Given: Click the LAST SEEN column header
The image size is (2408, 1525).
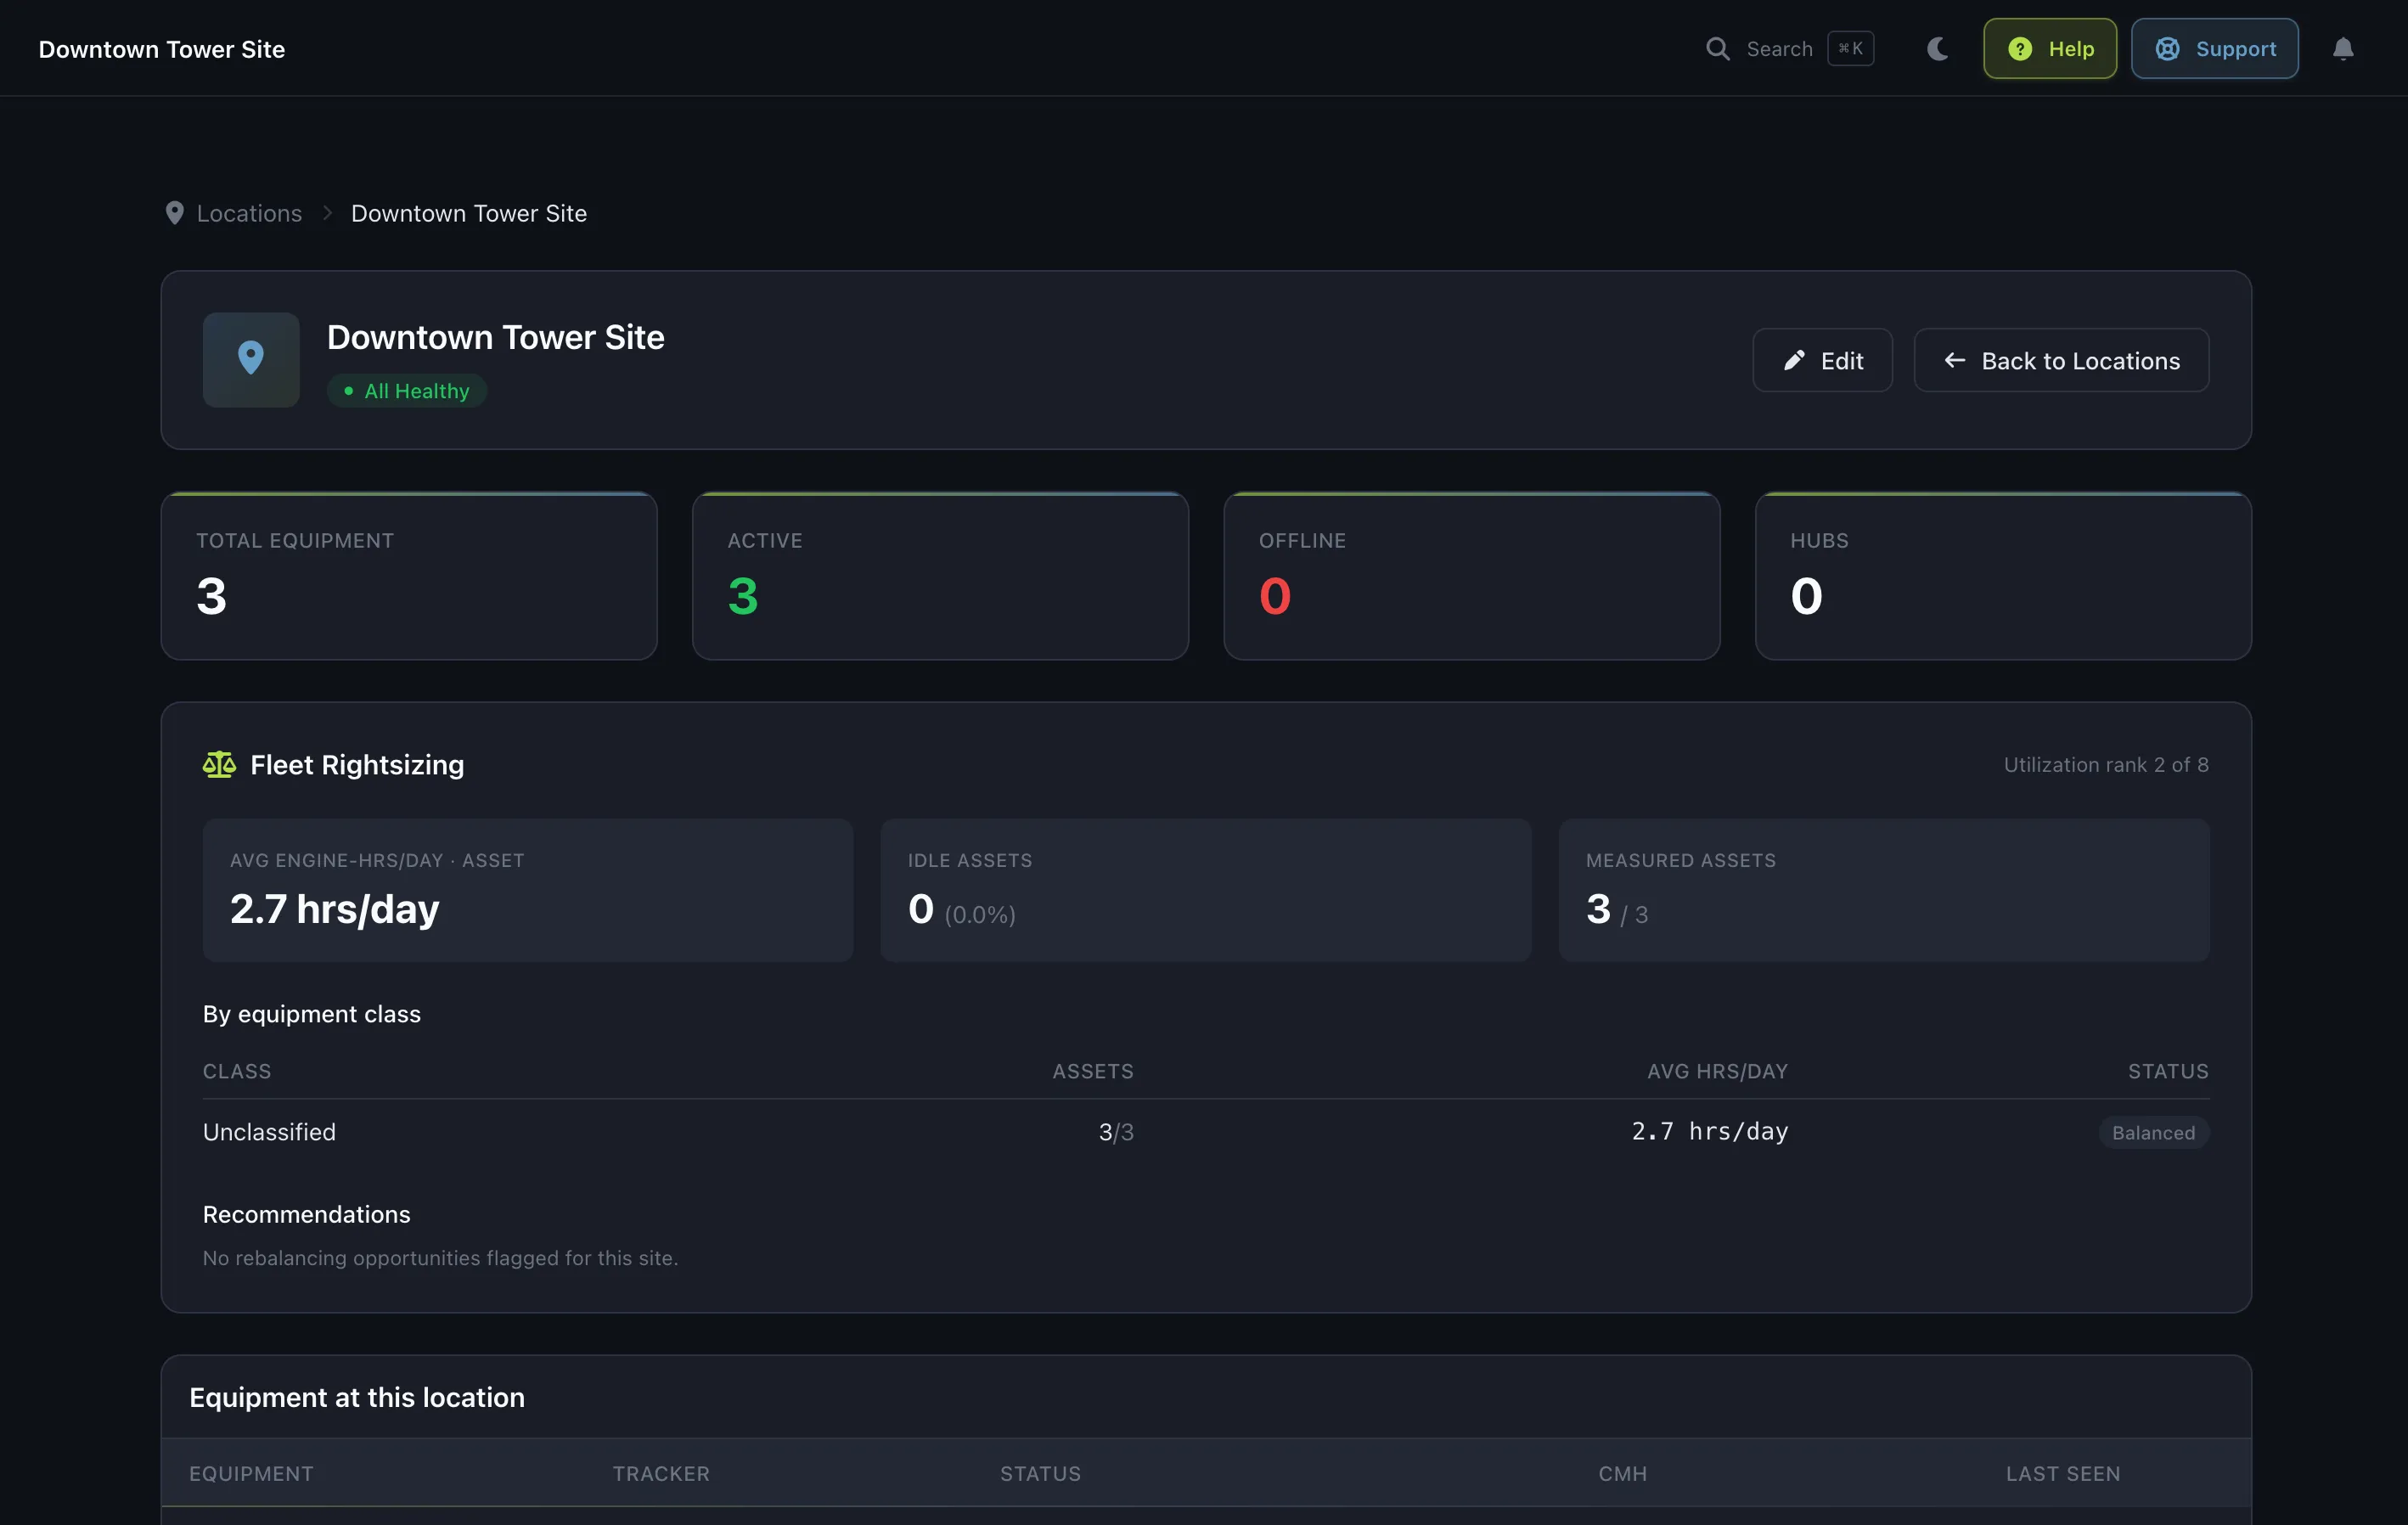Looking at the screenshot, I should (x=2063, y=1474).
